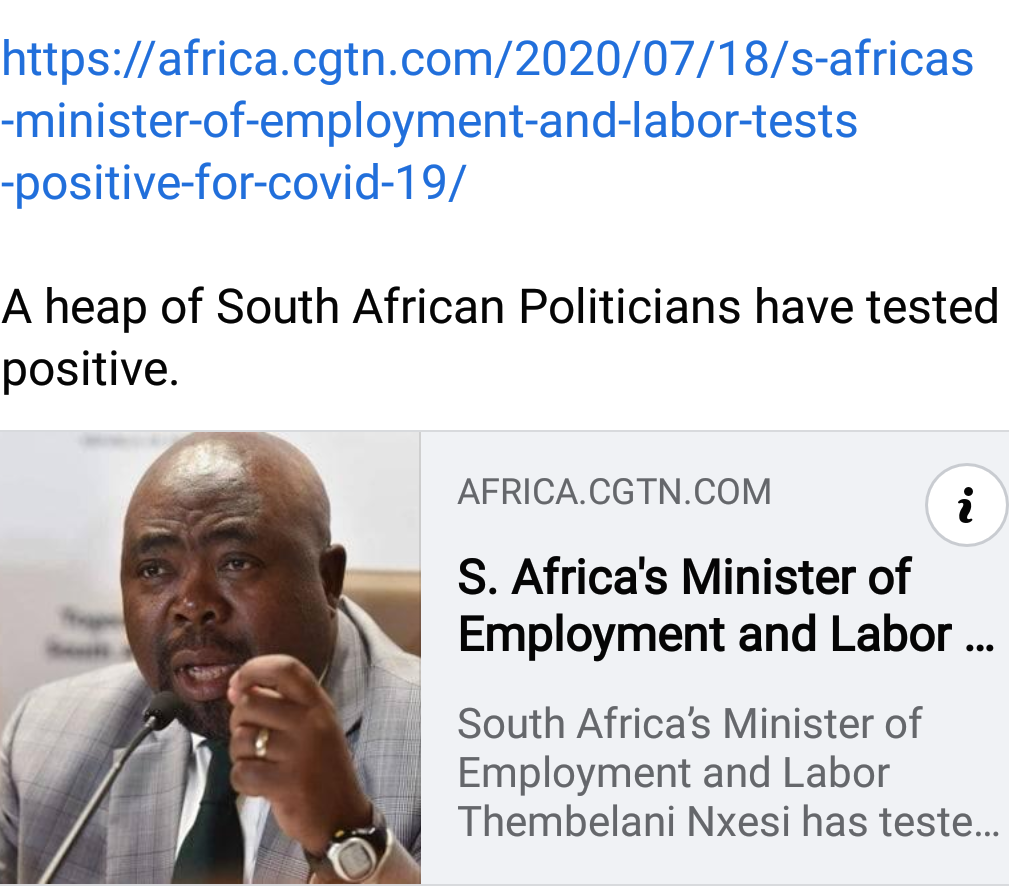Click the ellipsis ending the truncated headline

pos(981,638)
